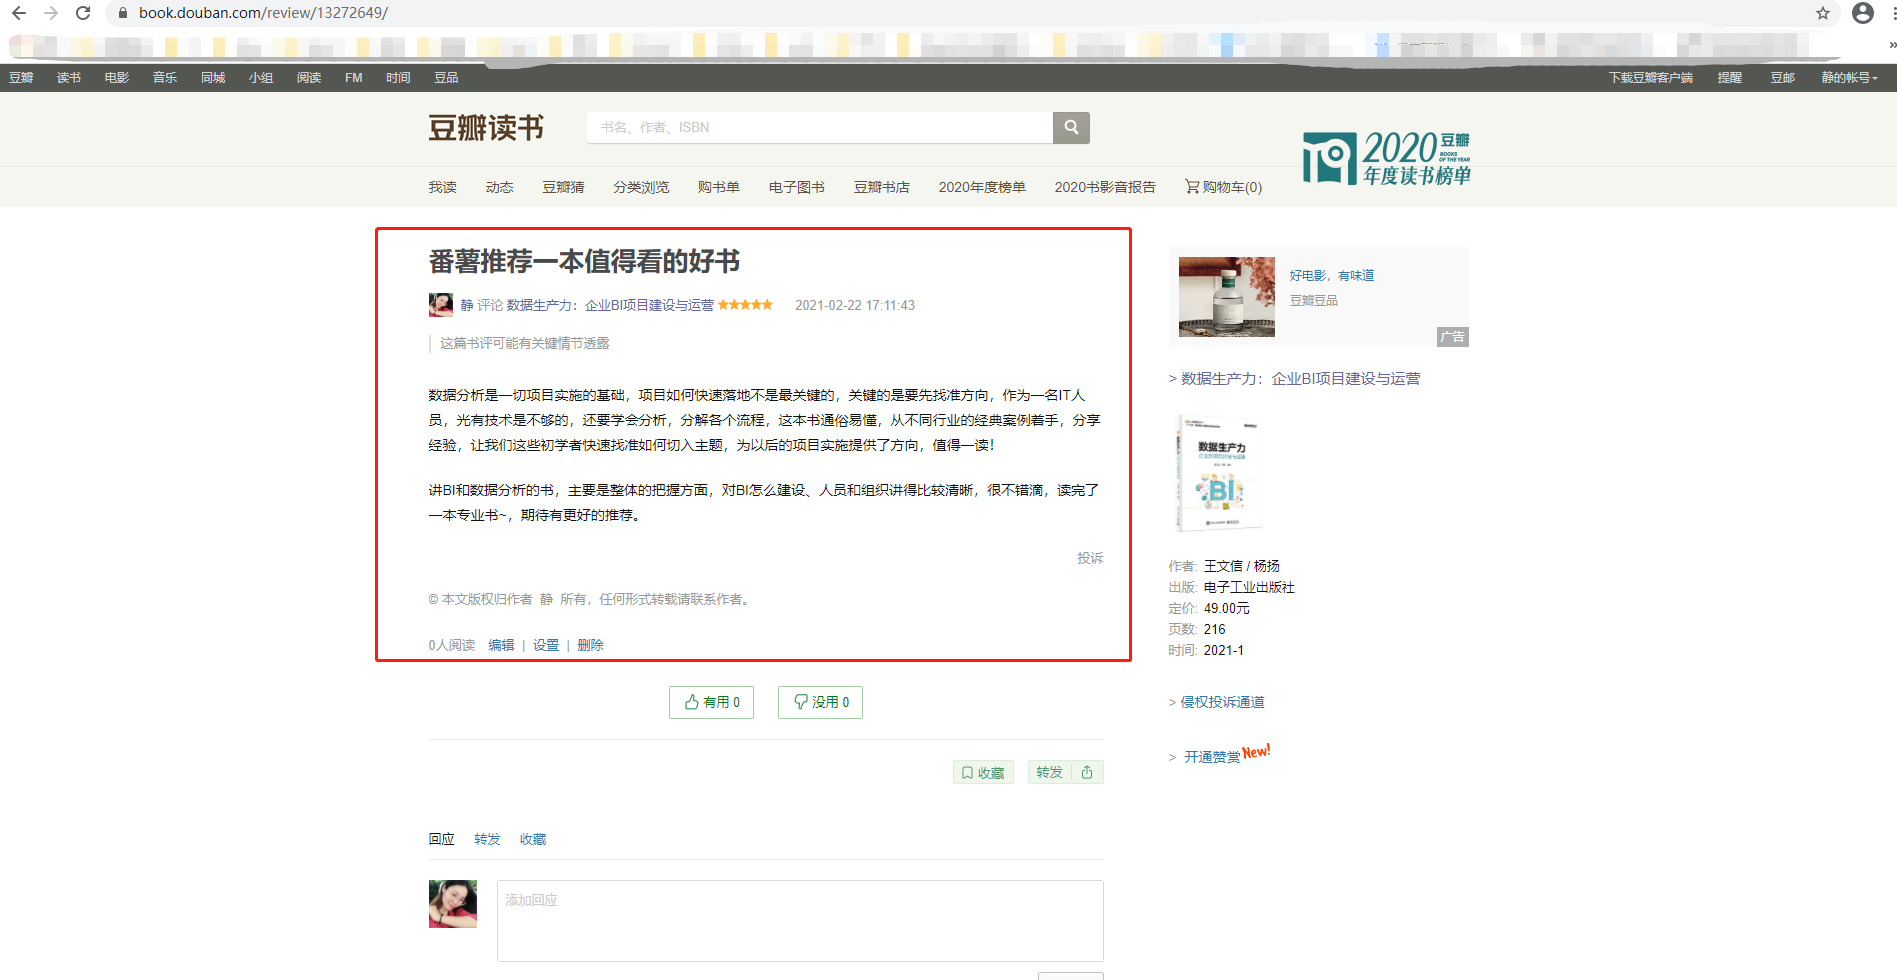1897x980 pixels.
Task: Click 下载豆瓣客户端 link
Action: click(1651, 78)
